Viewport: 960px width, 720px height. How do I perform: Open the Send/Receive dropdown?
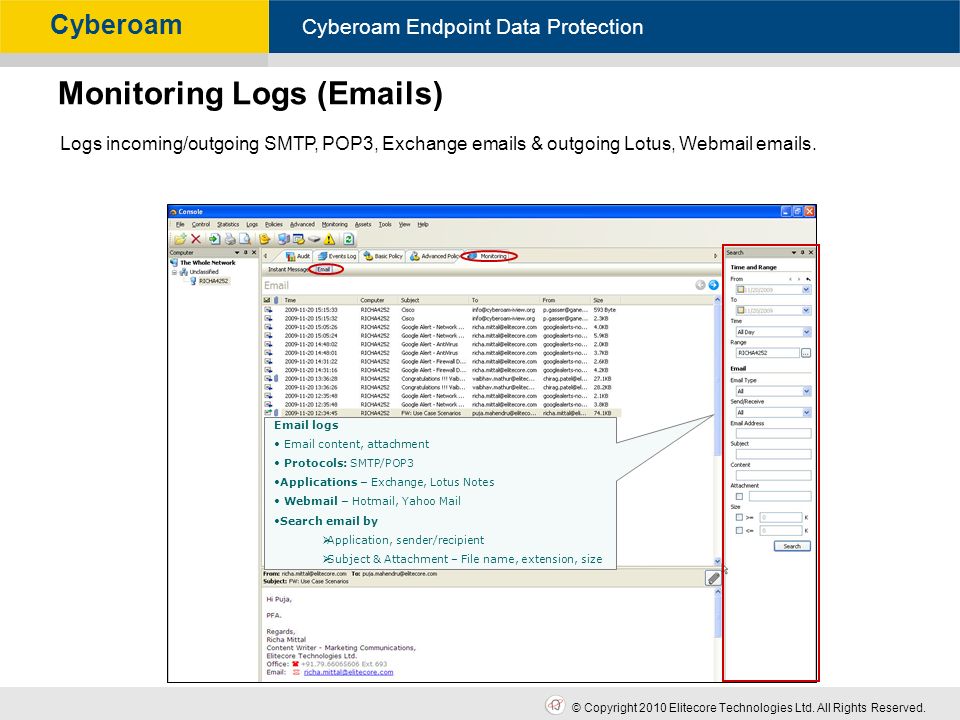[806, 413]
